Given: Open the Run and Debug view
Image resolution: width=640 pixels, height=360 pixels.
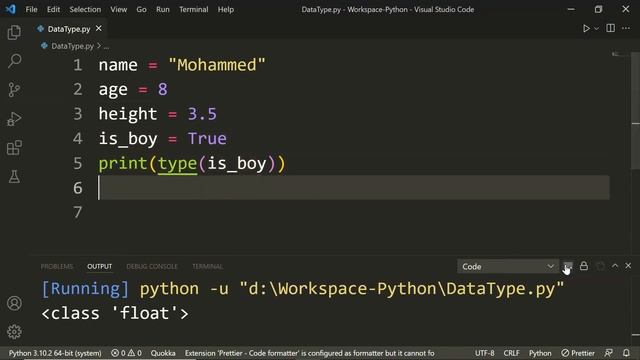Looking at the screenshot, I should click(x=14, y=119).
